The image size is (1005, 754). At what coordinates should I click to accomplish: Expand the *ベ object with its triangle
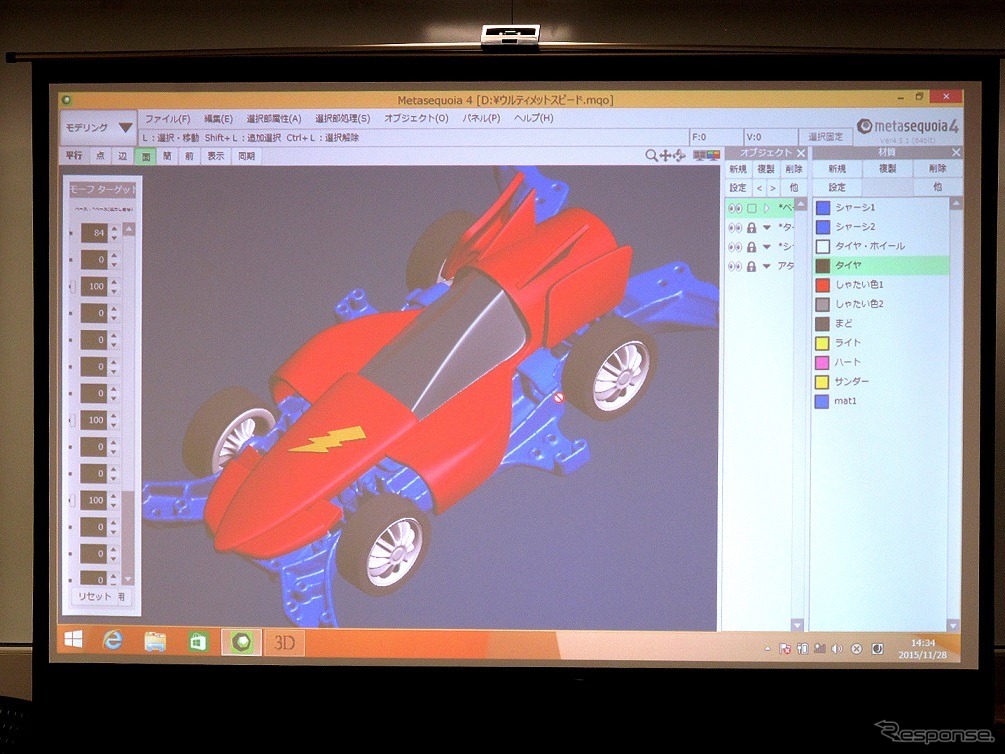point(767,208)
